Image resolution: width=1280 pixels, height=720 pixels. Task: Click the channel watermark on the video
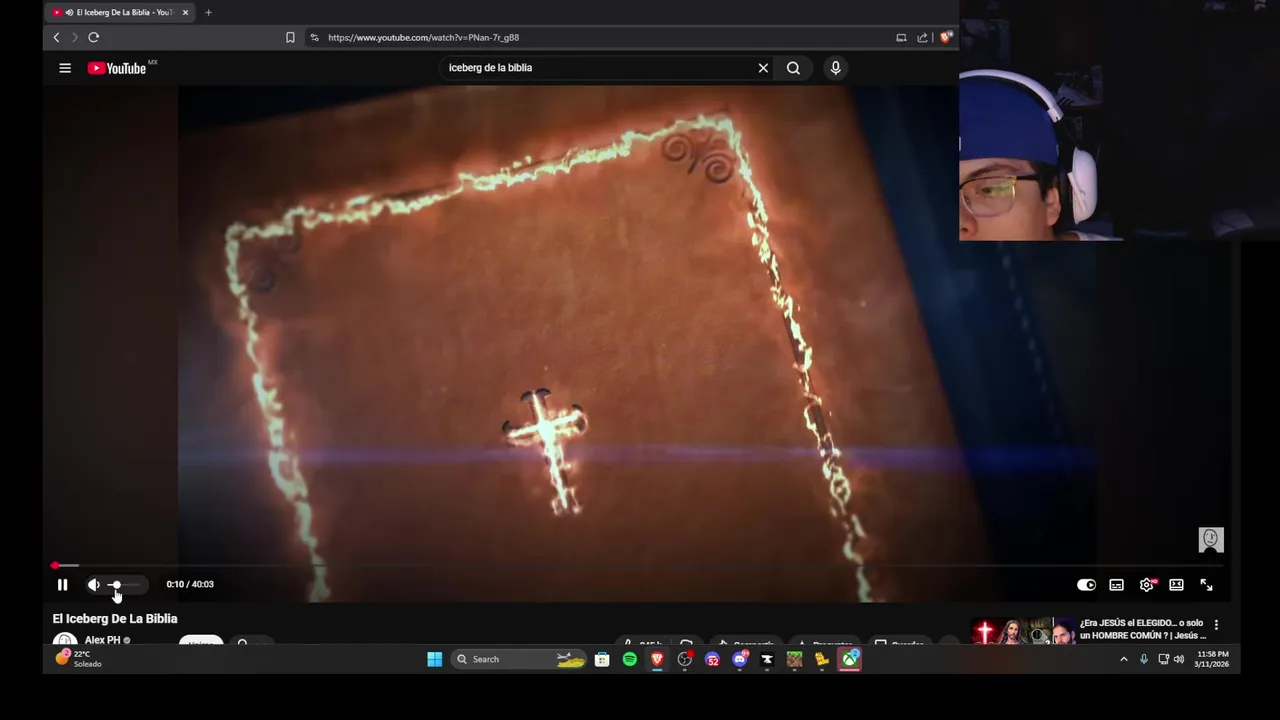[x=1211, y=540]
